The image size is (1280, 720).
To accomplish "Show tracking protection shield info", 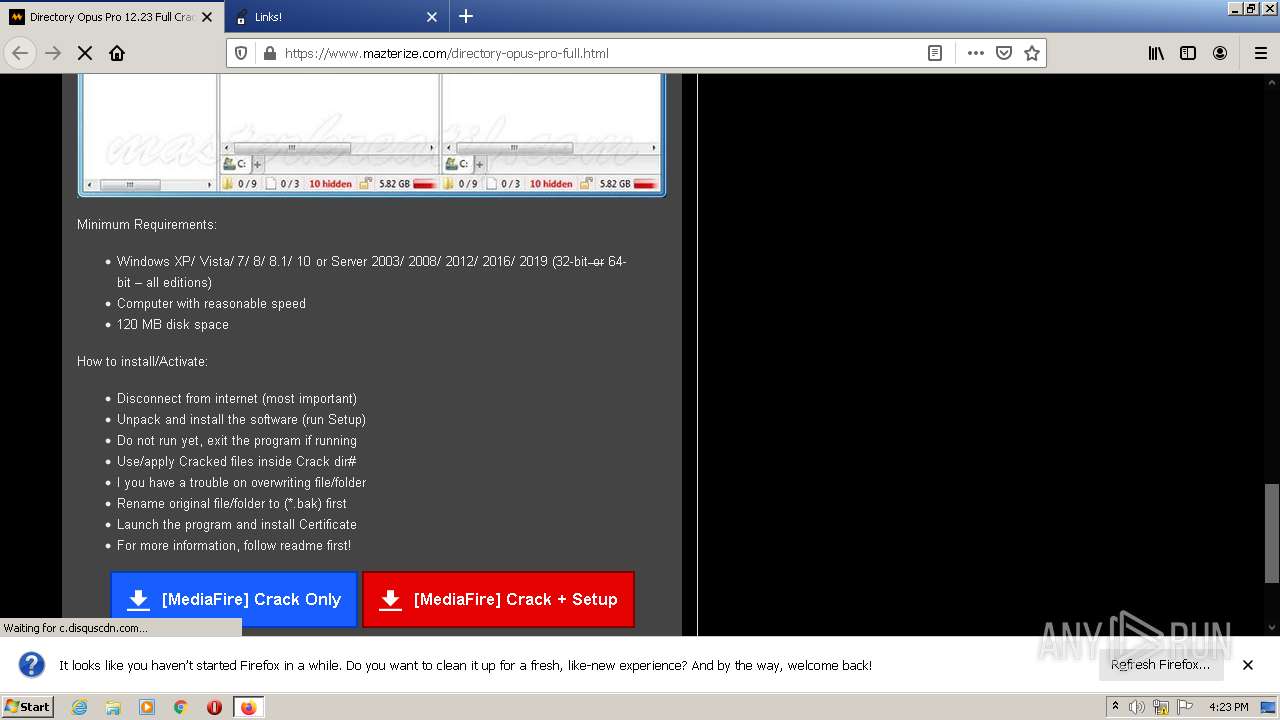I will point(241,53).
